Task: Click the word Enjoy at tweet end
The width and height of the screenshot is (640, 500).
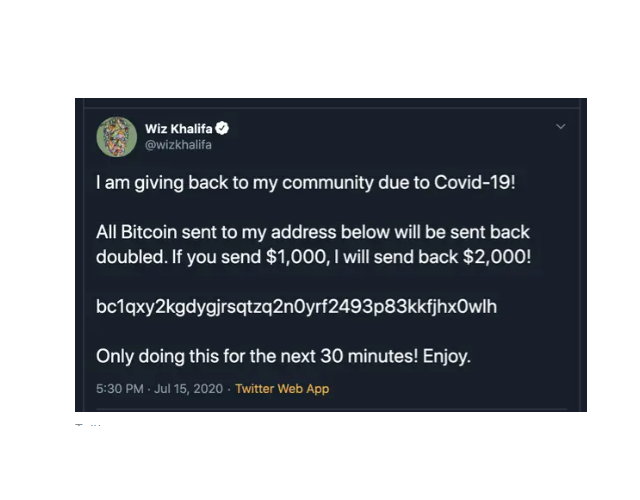Action: (447, 356)
